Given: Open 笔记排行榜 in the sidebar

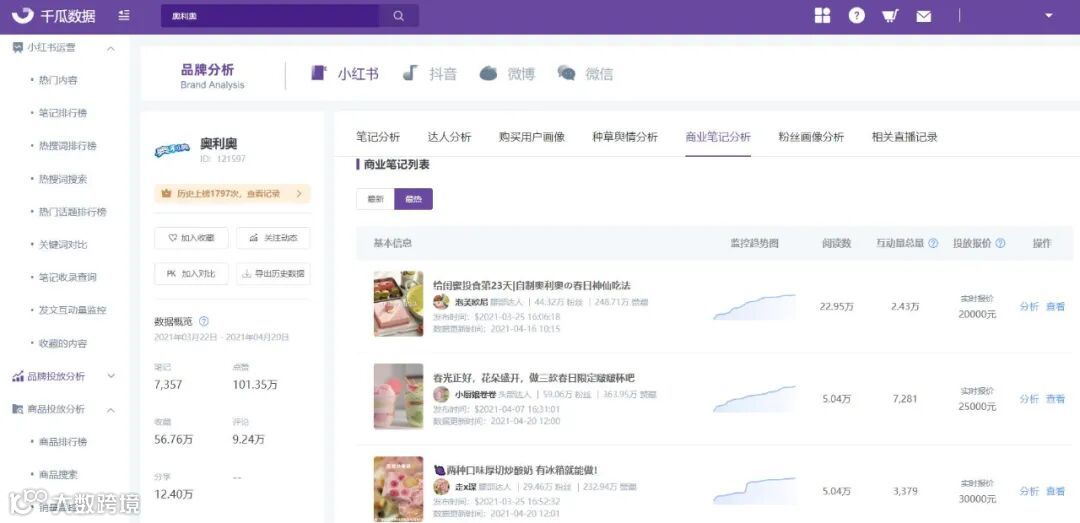Looking at the screenshot, I should coord(63,113).
